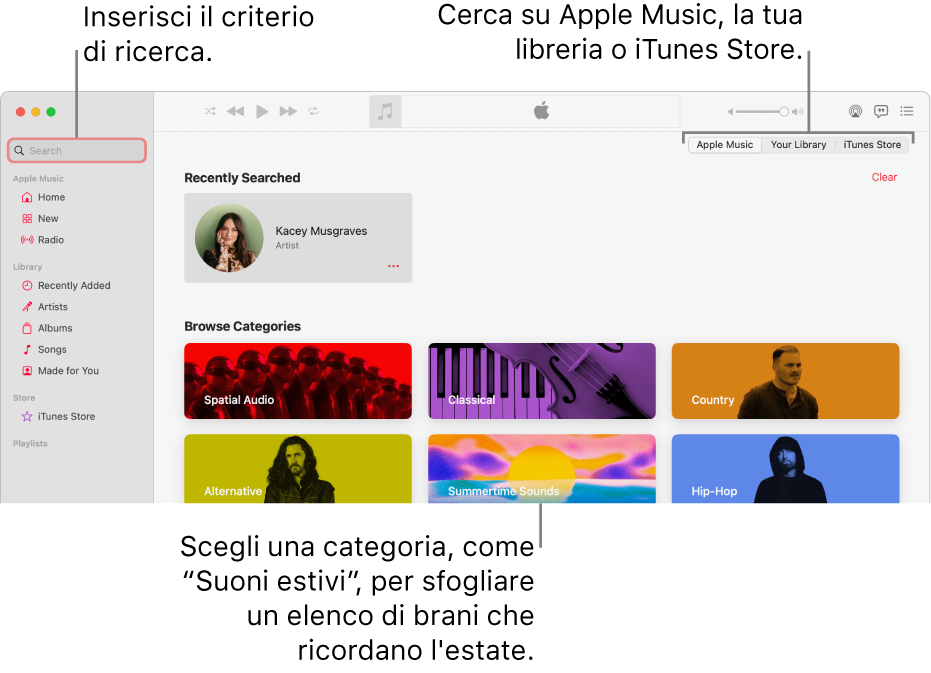Click the green full-screen window button

[51, 112]
